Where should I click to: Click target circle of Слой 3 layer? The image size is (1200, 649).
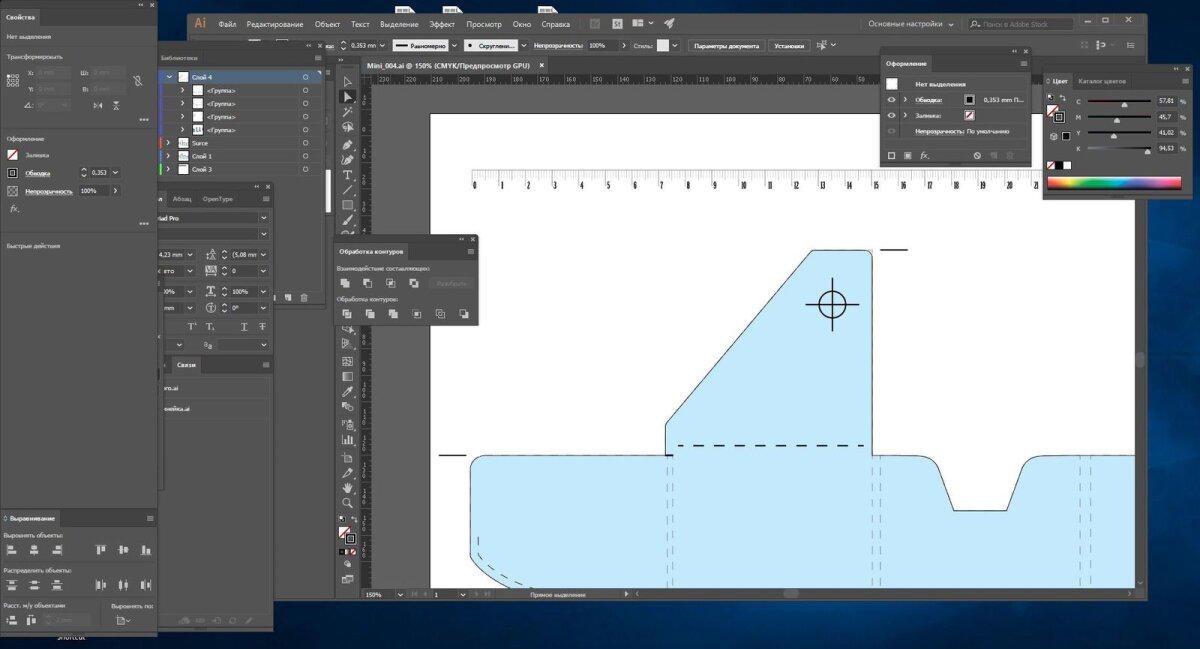[305, 169]
